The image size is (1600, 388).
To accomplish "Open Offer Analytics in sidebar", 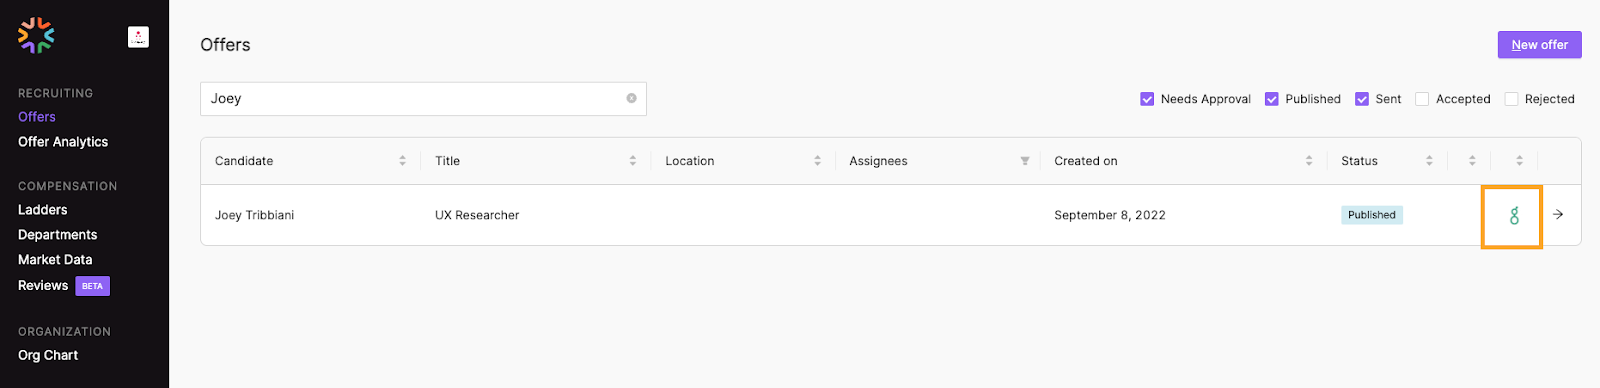I will pyautogui.click(x=63, y=142).
